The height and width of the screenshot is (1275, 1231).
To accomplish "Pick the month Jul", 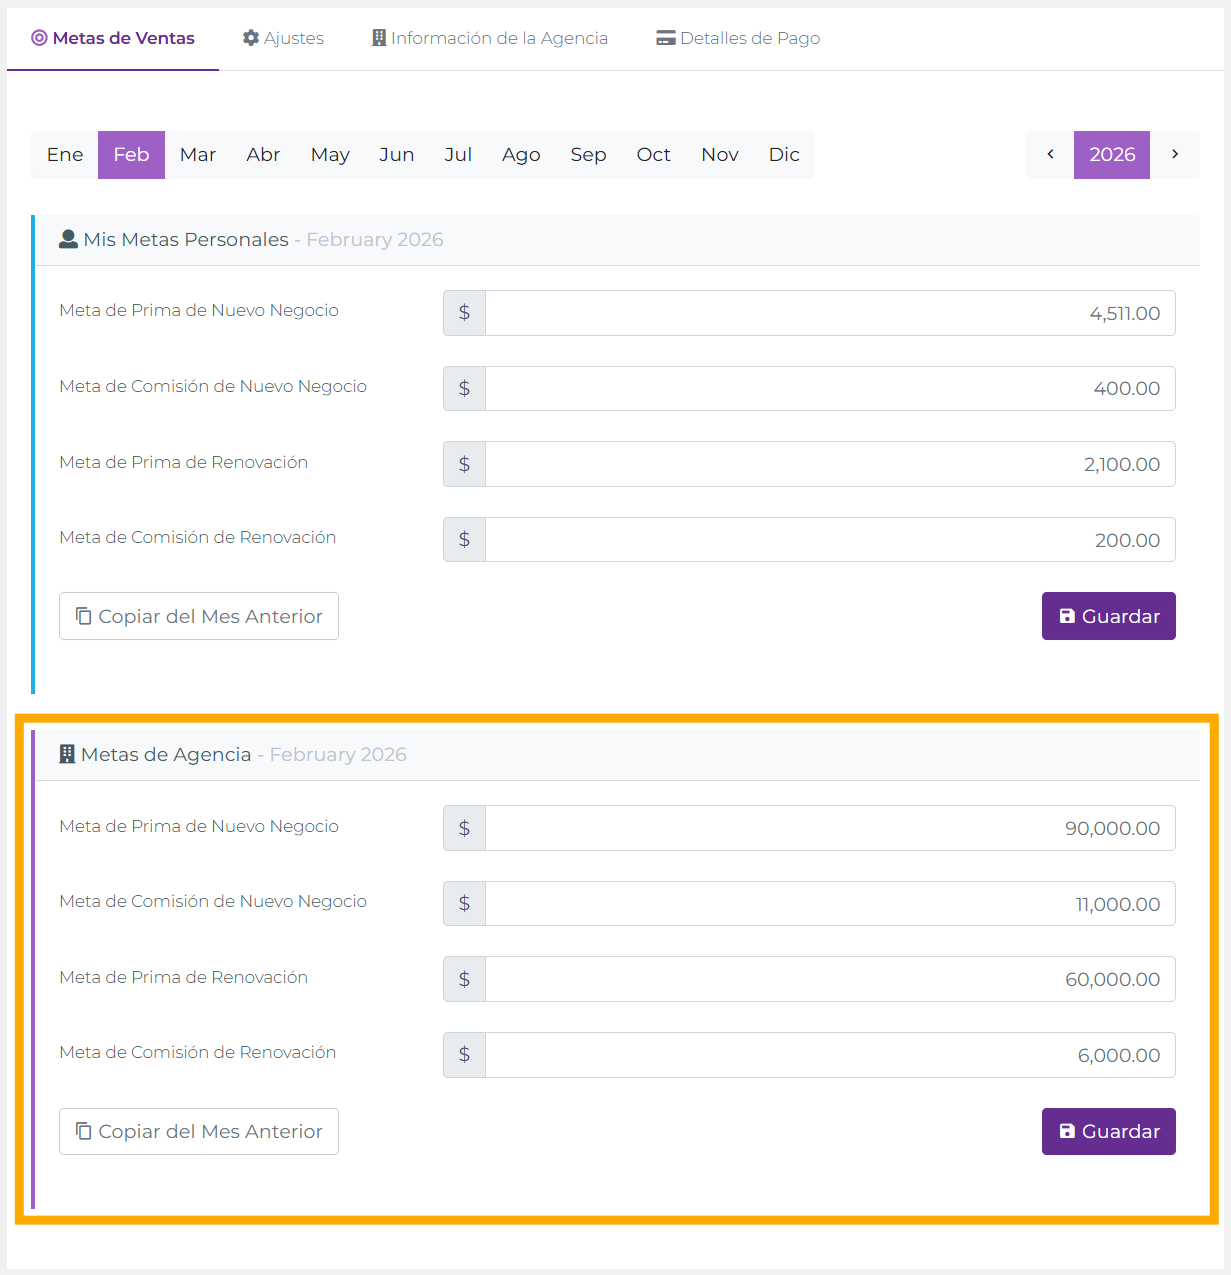I will (458, 154).
